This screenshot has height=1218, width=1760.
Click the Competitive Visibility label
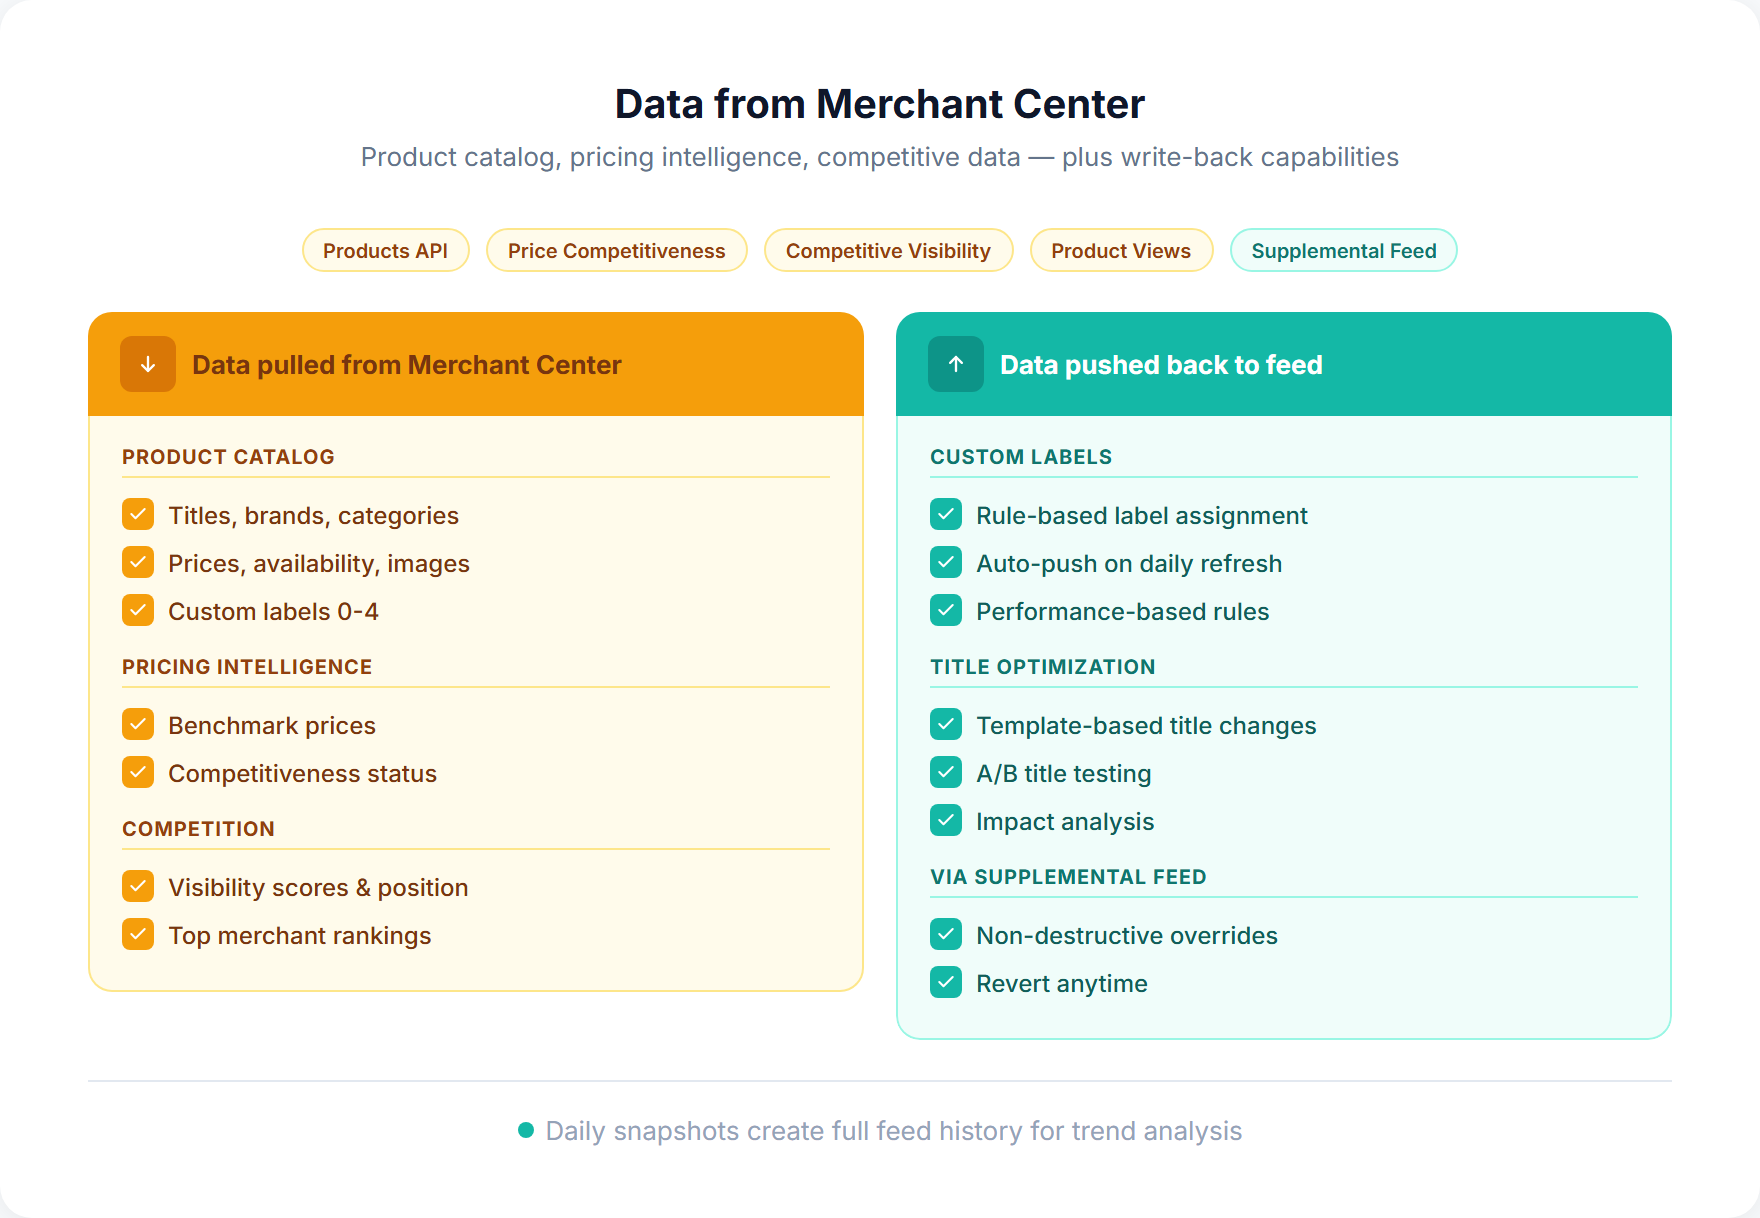click(x=888, y=250)
